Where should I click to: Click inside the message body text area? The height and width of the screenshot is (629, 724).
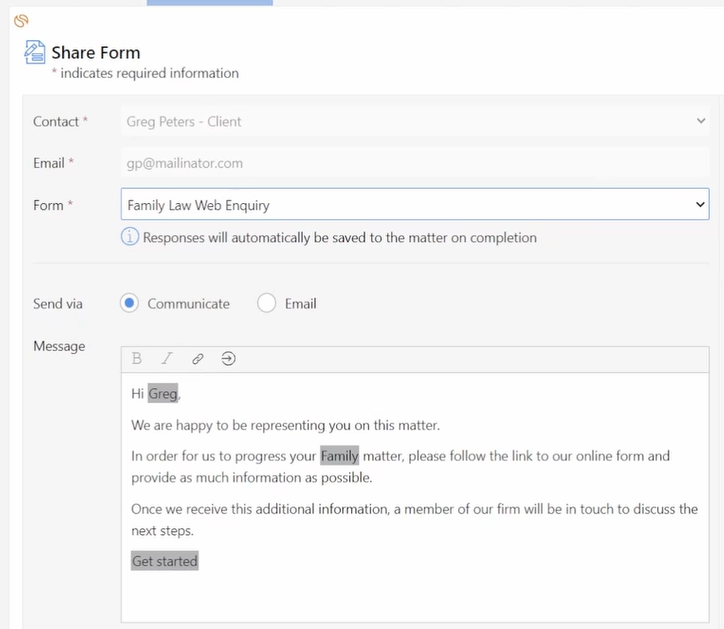pos(415,497)
